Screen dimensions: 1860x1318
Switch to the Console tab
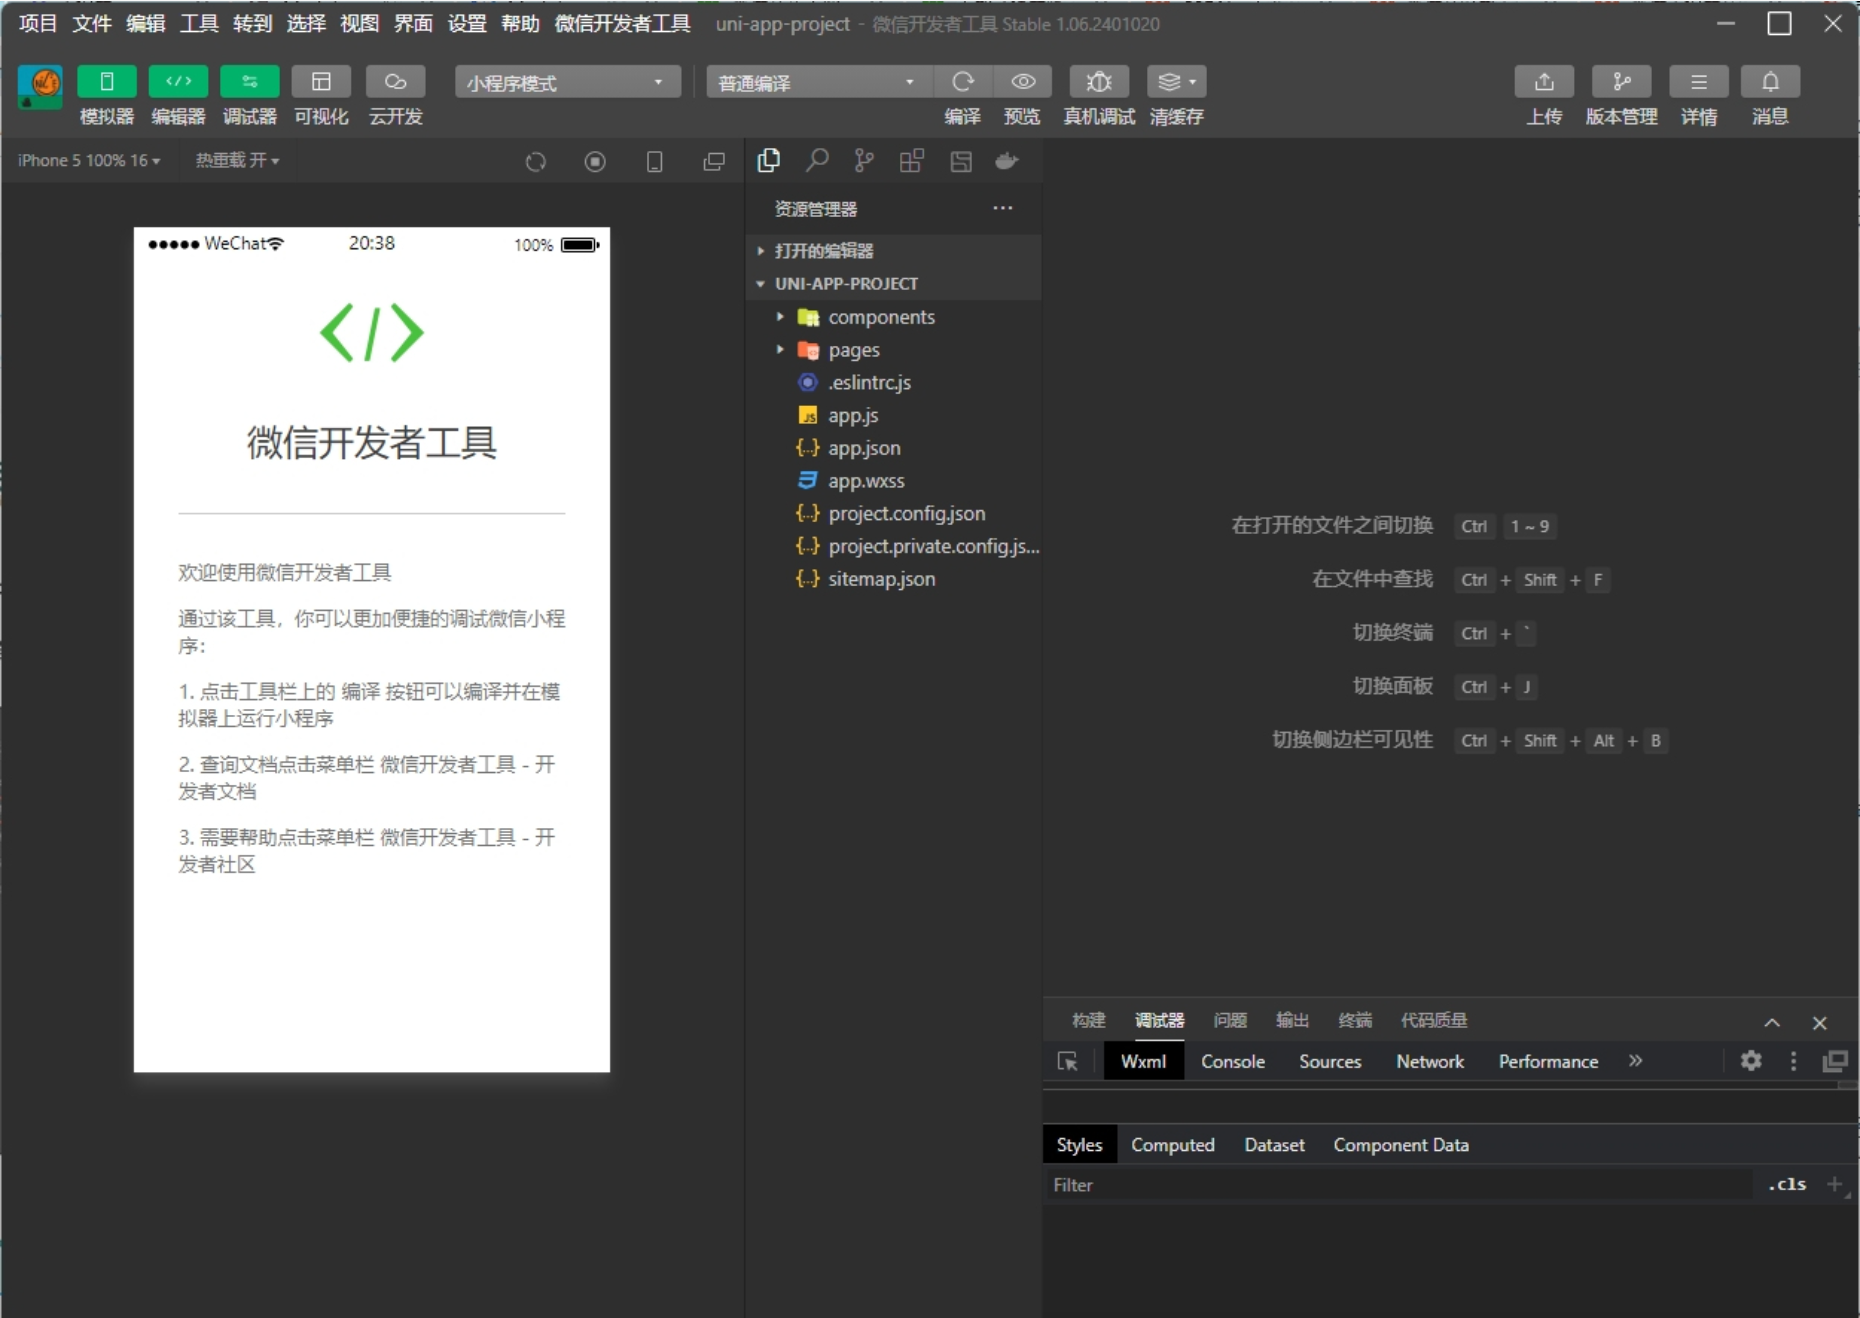point(1232,1061)
